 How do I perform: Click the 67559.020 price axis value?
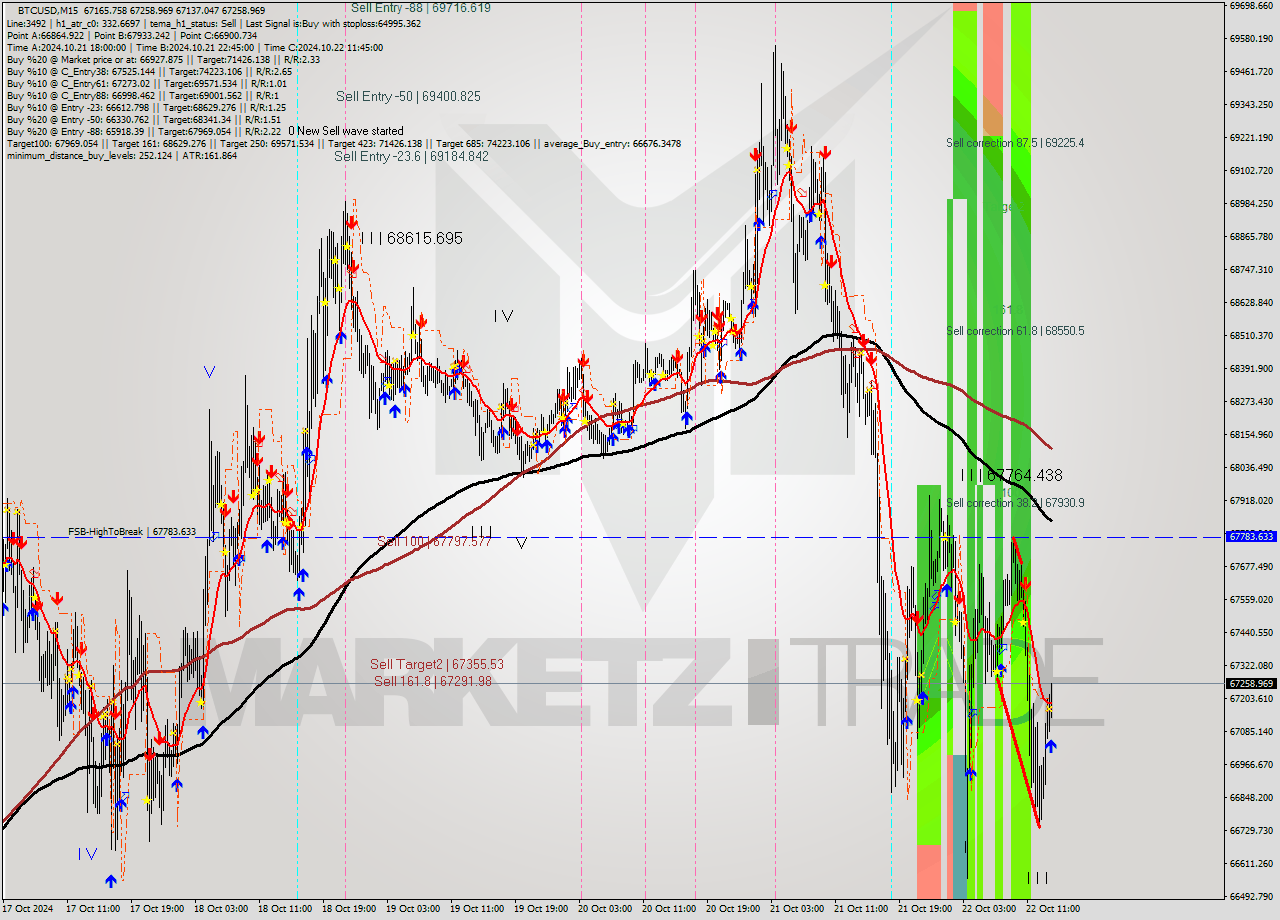click(x=1251, y=599)
